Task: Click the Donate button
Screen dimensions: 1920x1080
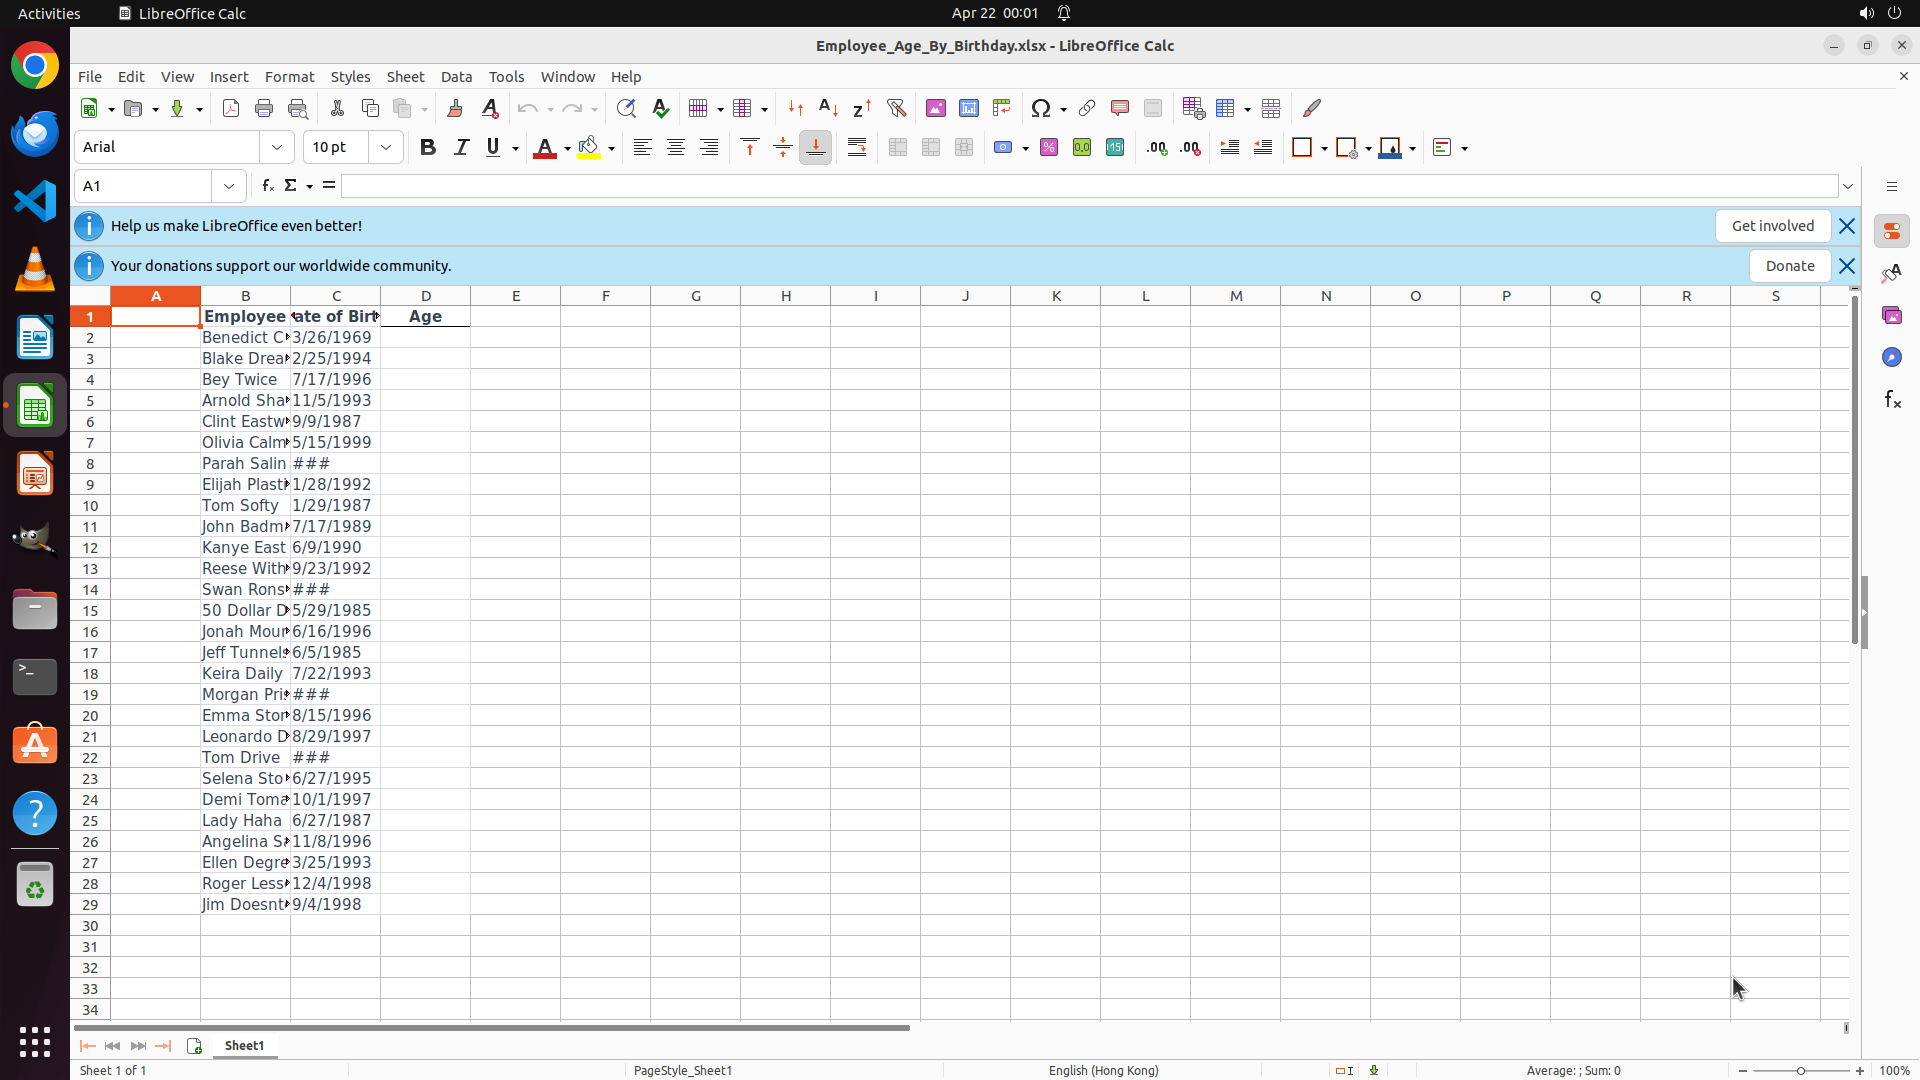Action: pyautogui.click(x=1789, y=266)
